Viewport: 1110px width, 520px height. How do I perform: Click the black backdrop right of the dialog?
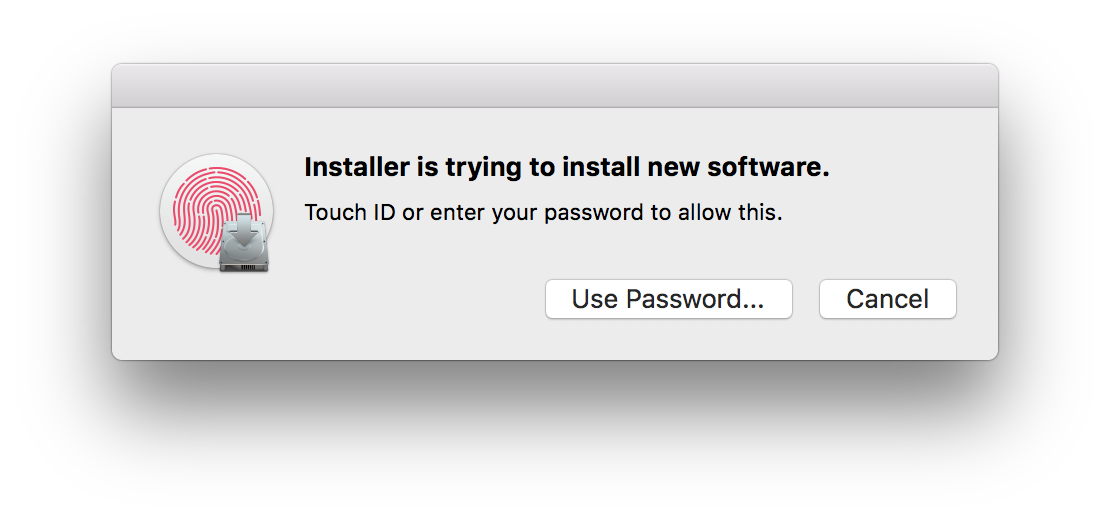[x=1054, y=212]
